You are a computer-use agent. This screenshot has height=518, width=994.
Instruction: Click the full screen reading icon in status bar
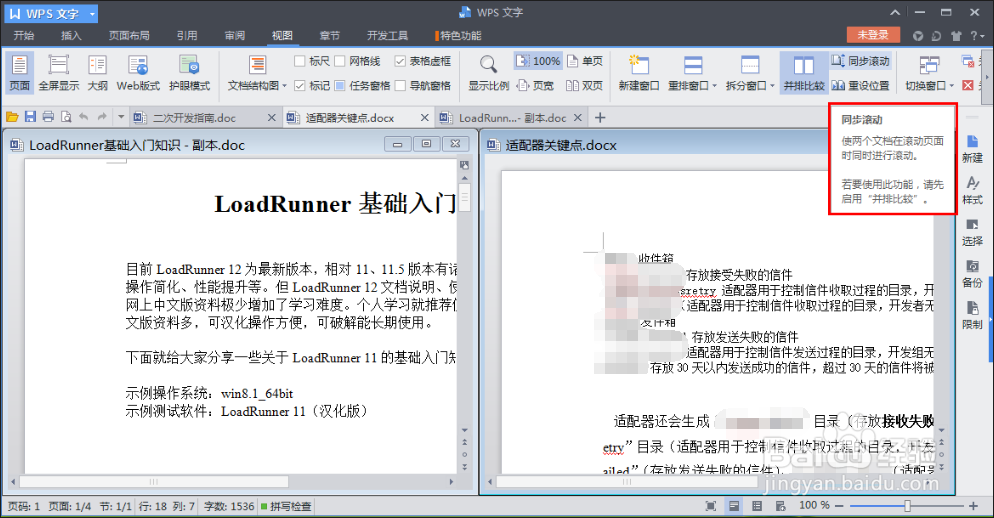(x=711, y=506)
